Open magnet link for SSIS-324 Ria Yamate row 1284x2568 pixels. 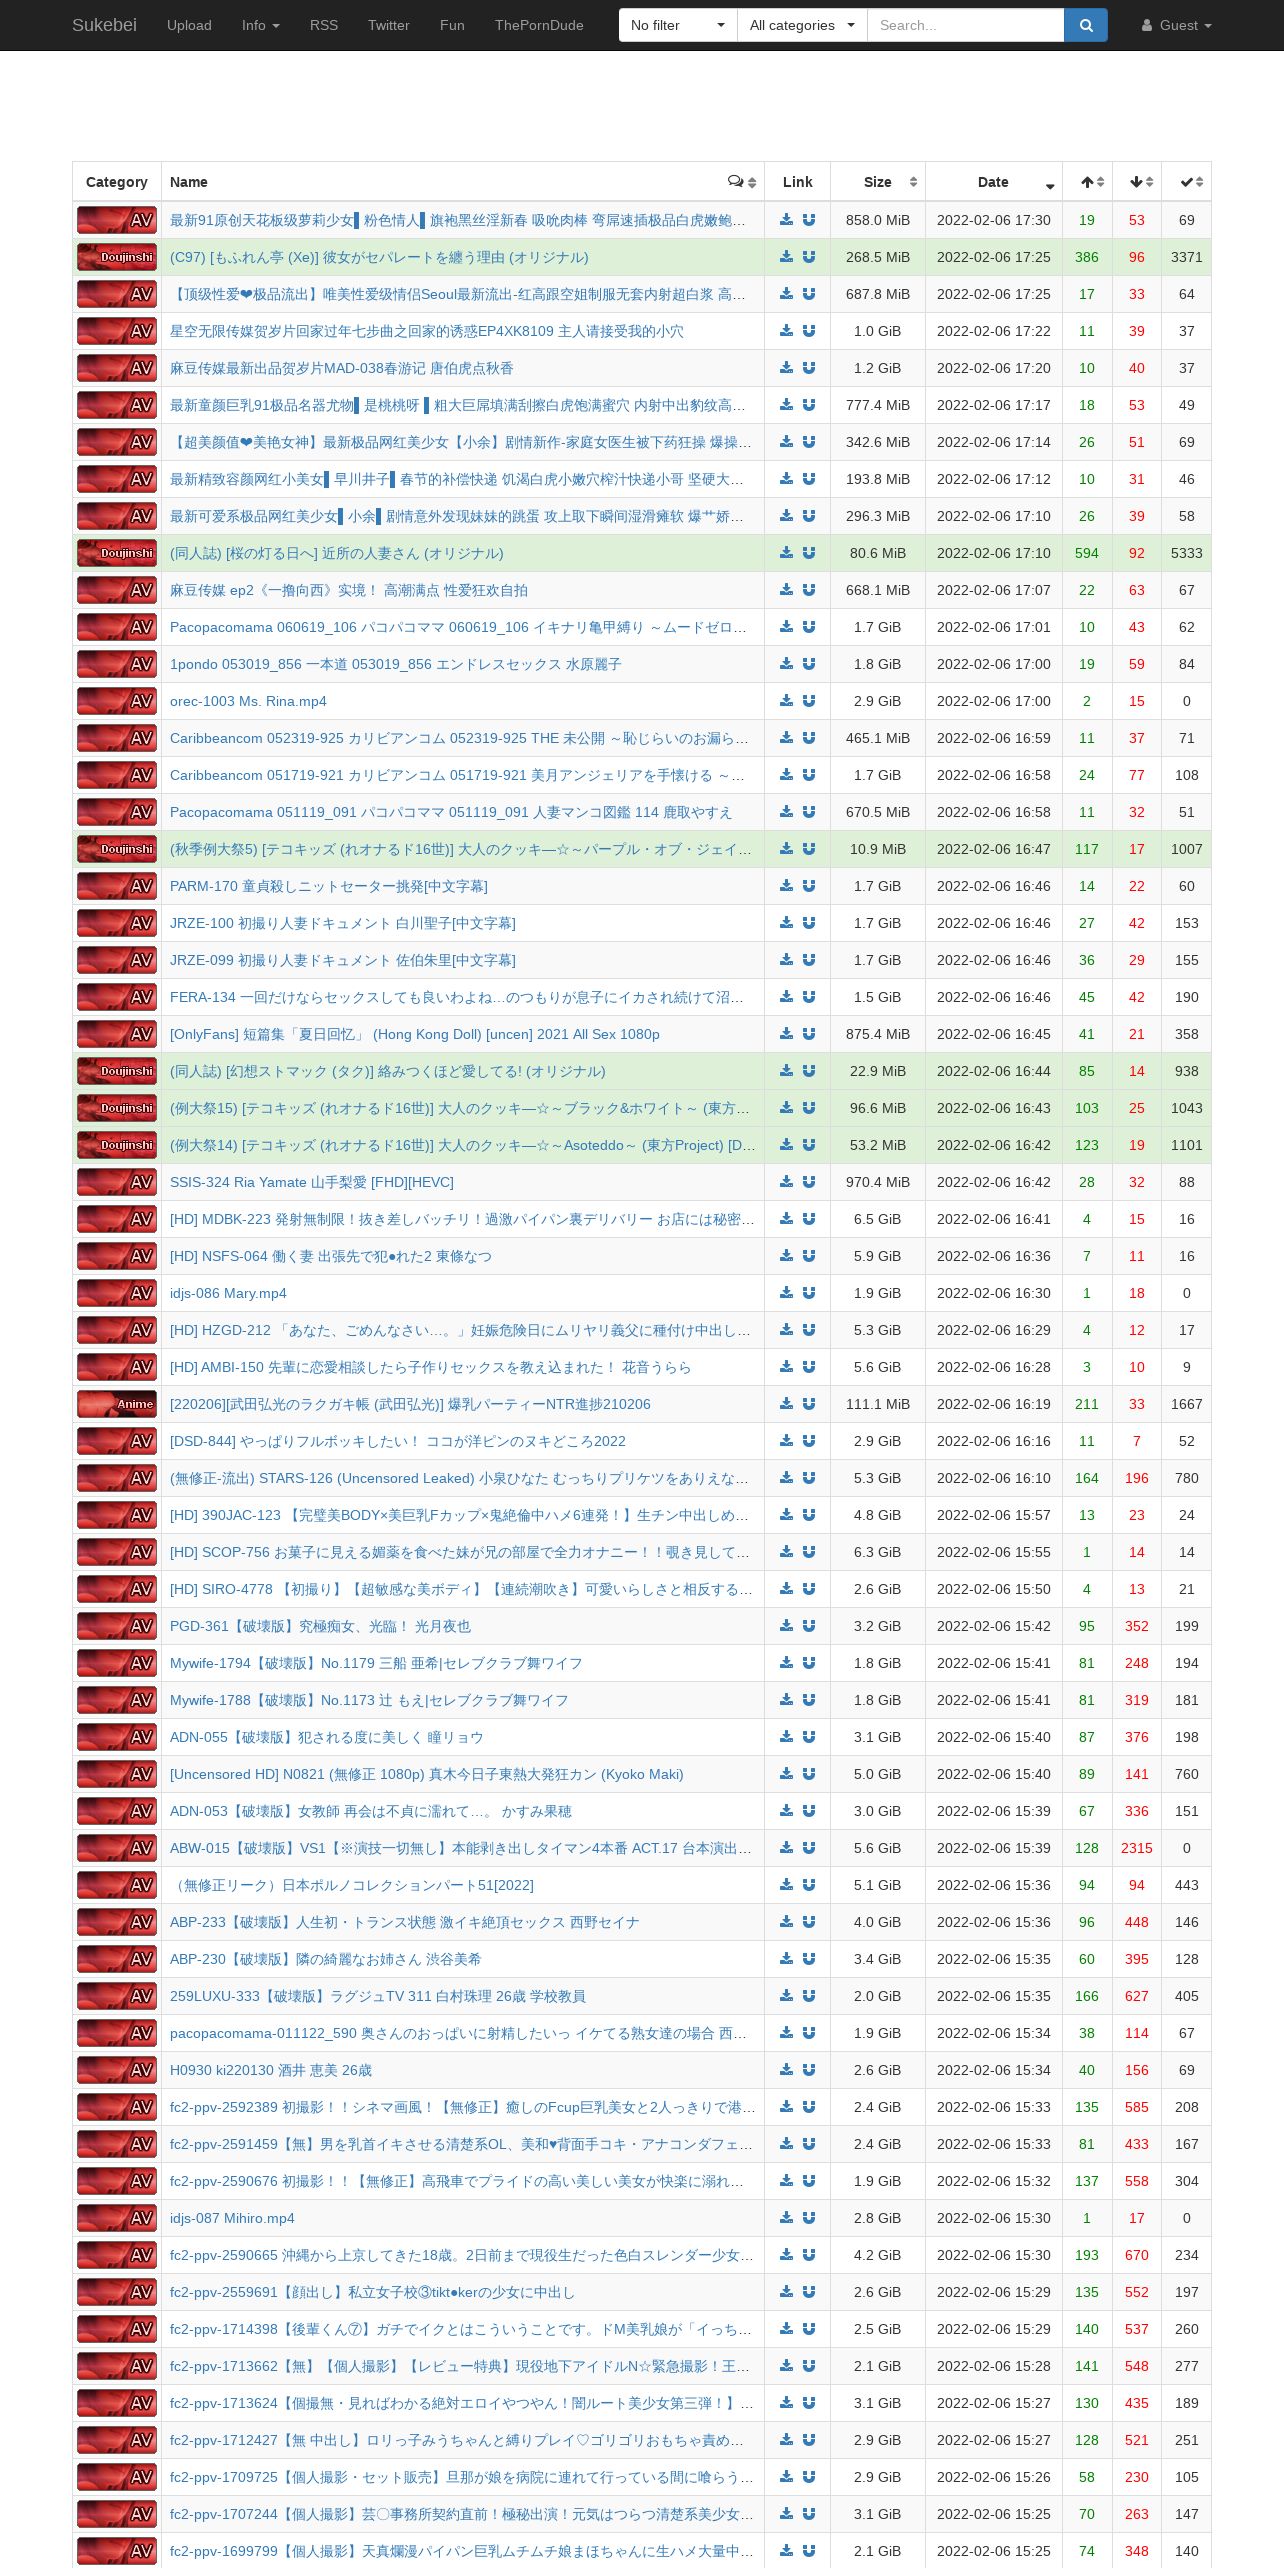809,1182
